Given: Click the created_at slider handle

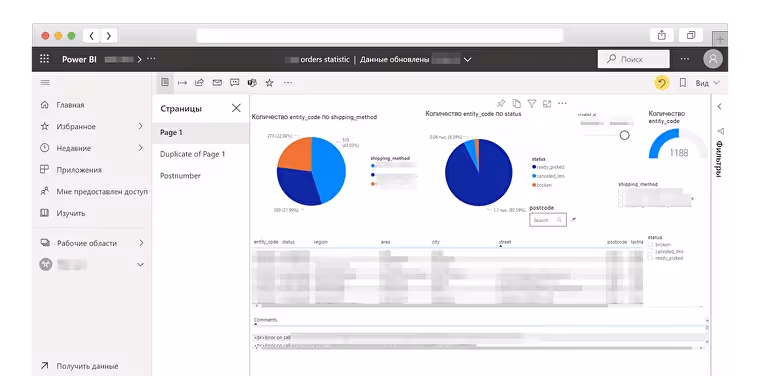Looking at the screenshot, I should [x=625, y=135].
